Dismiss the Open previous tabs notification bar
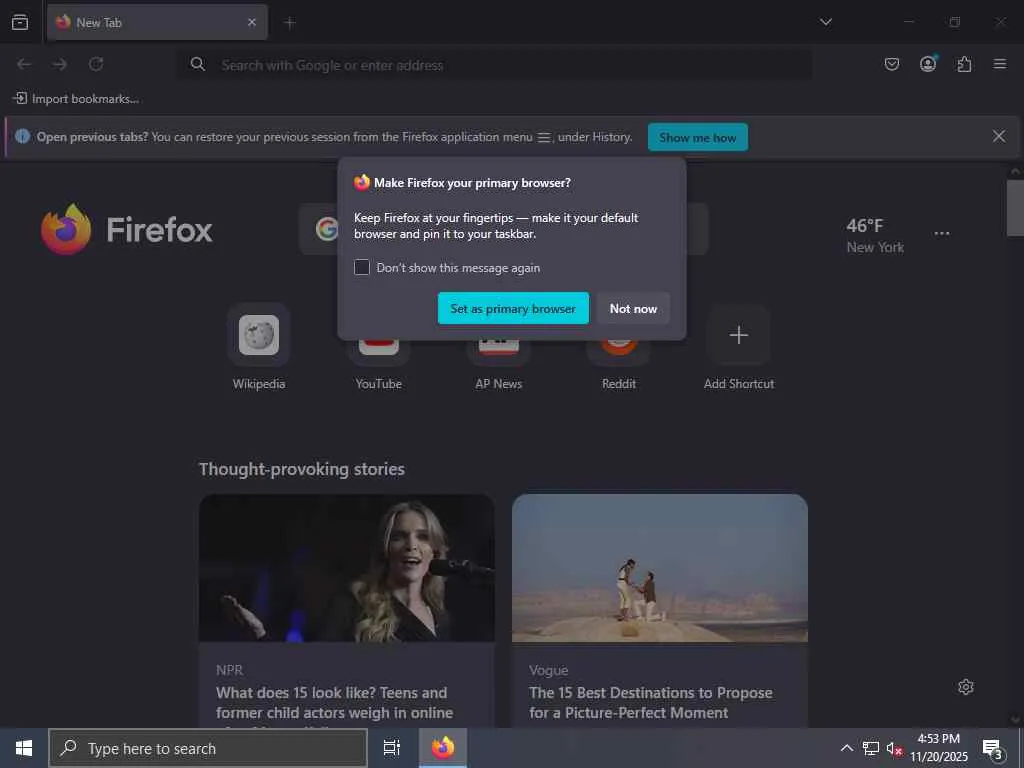The image size is (1024, 768). tap(999, 136)
